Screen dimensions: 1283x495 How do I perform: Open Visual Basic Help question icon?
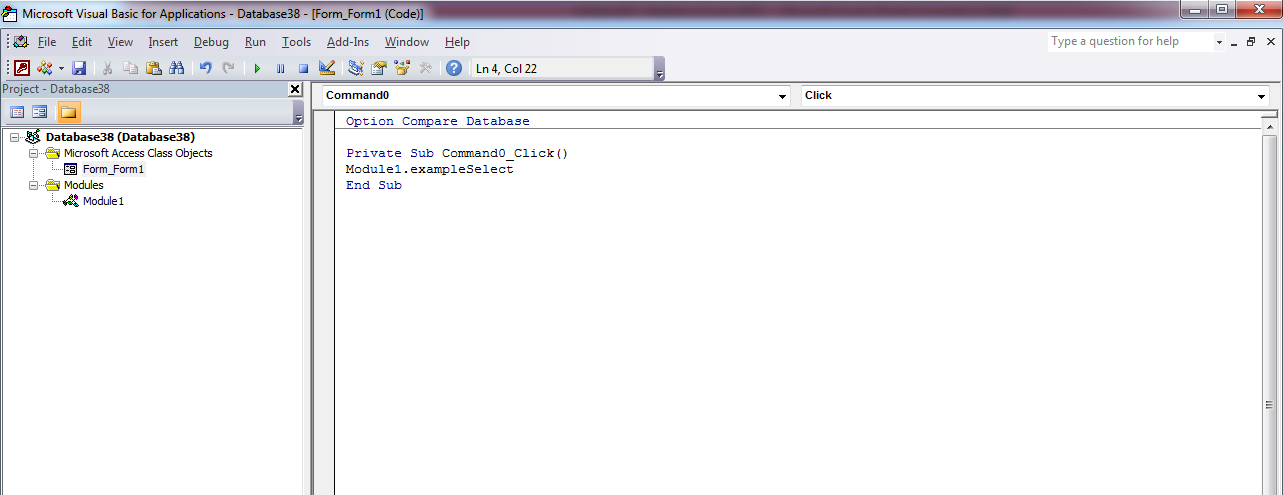point(454,68)
